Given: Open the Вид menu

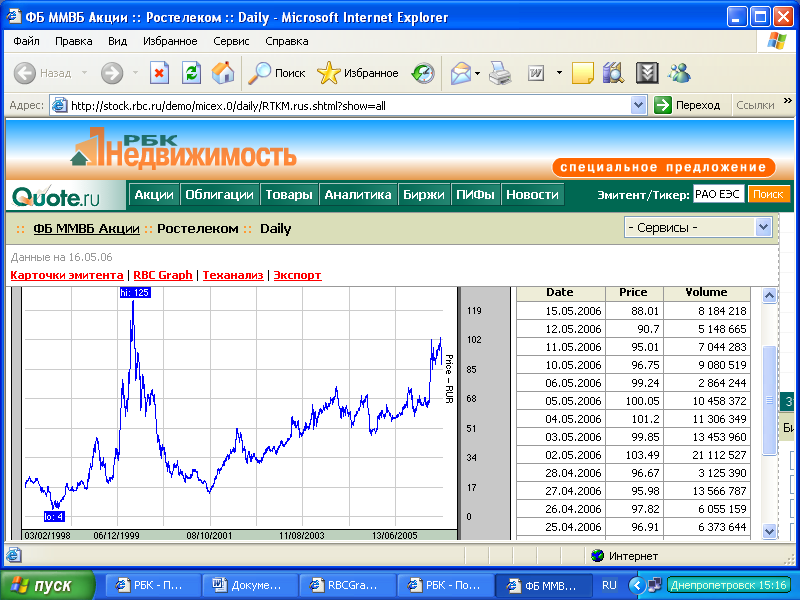Looking at the screenshot, I should click(x=117, y=41).
